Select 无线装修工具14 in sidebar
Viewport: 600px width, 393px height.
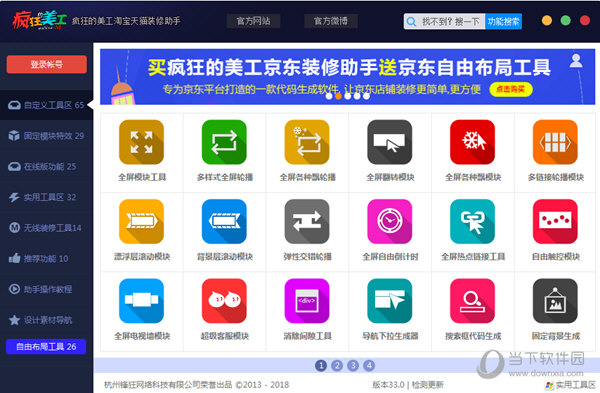click(46, 228)
